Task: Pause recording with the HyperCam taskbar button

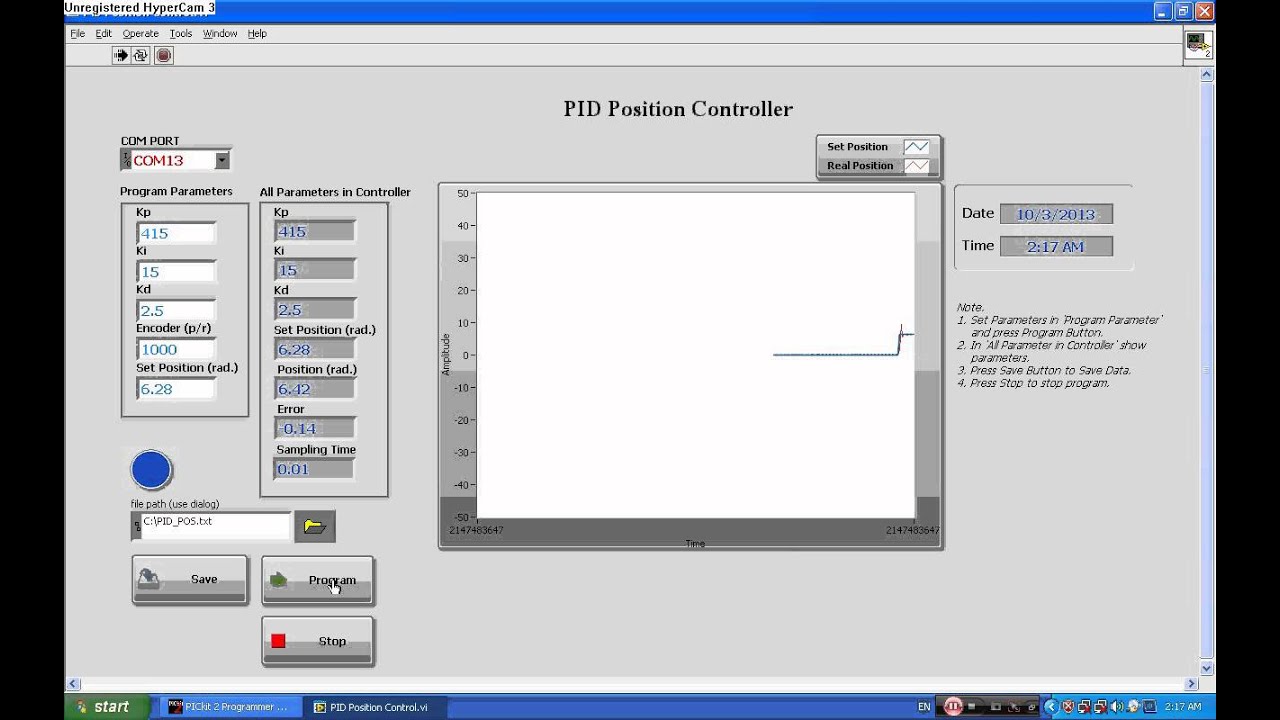Action: tap(953, 707)
